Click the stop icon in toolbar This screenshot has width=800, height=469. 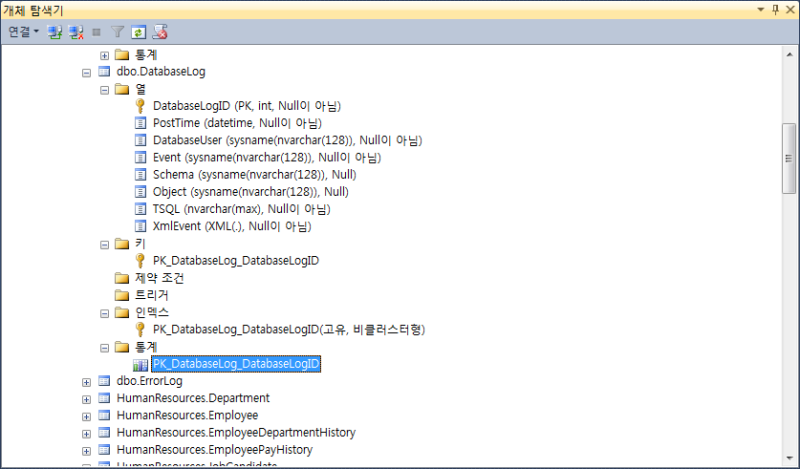[x=96, y=32]
